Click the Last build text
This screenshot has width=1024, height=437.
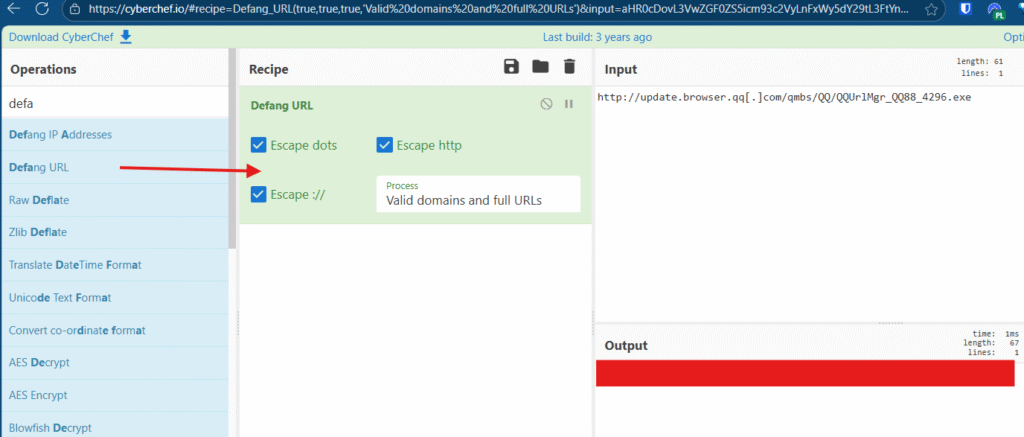click(x=597, y=37)
